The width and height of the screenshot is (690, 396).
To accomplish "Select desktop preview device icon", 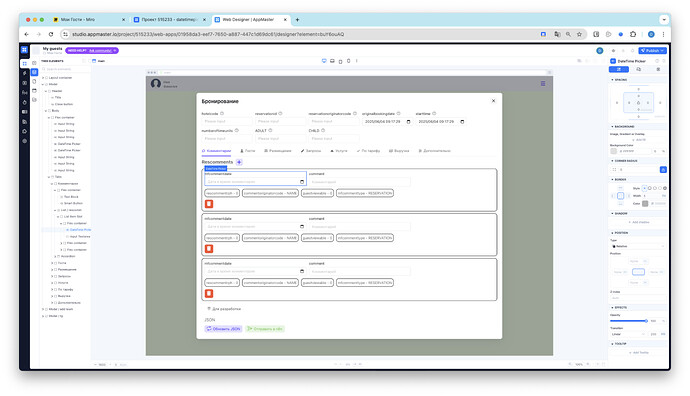I will click(x=324, y=61).
